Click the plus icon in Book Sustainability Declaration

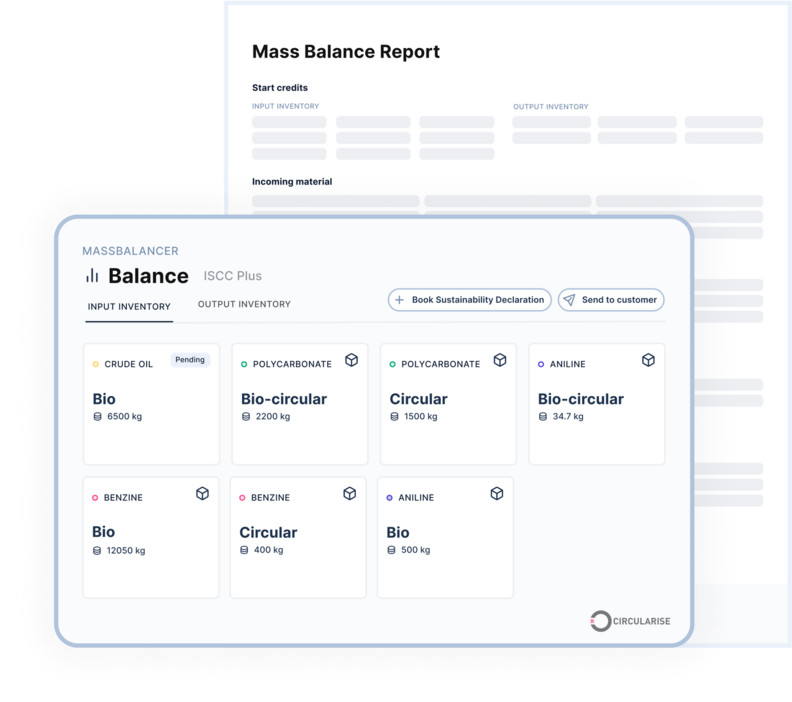[x=399, y=300]
